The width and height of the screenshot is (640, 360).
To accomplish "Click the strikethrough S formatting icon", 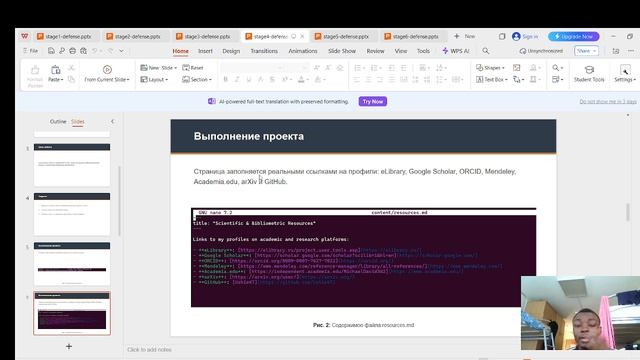I will pyautogui.click(x=272, y=80).
